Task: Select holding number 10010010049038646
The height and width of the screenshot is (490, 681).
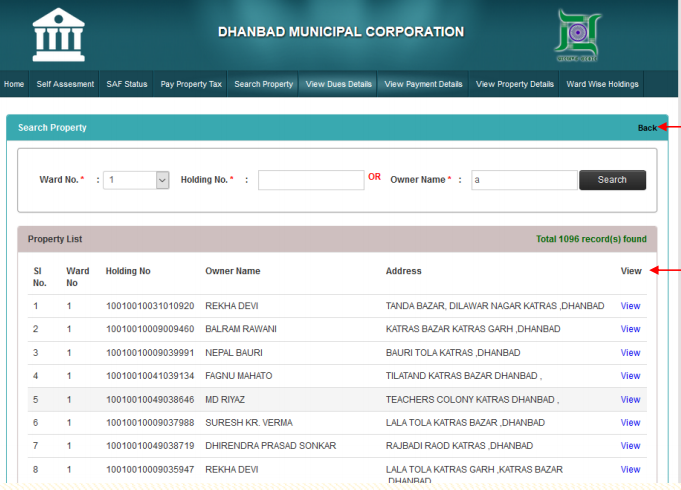Action: click(x=150, y=400)
